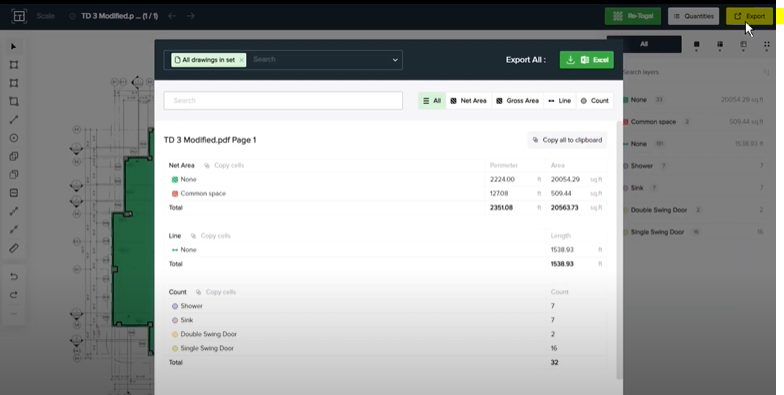Click the Single Swing Door color swatch

(175, 348)
